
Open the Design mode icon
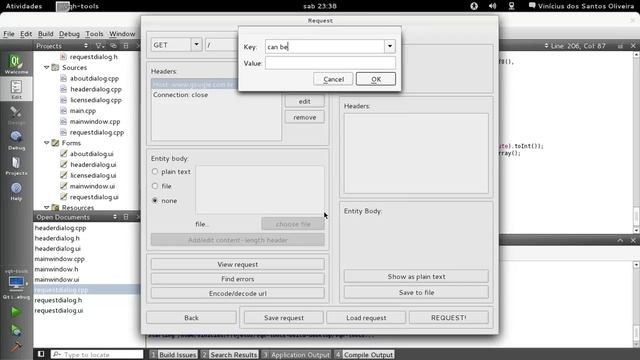tap(16, 115)
